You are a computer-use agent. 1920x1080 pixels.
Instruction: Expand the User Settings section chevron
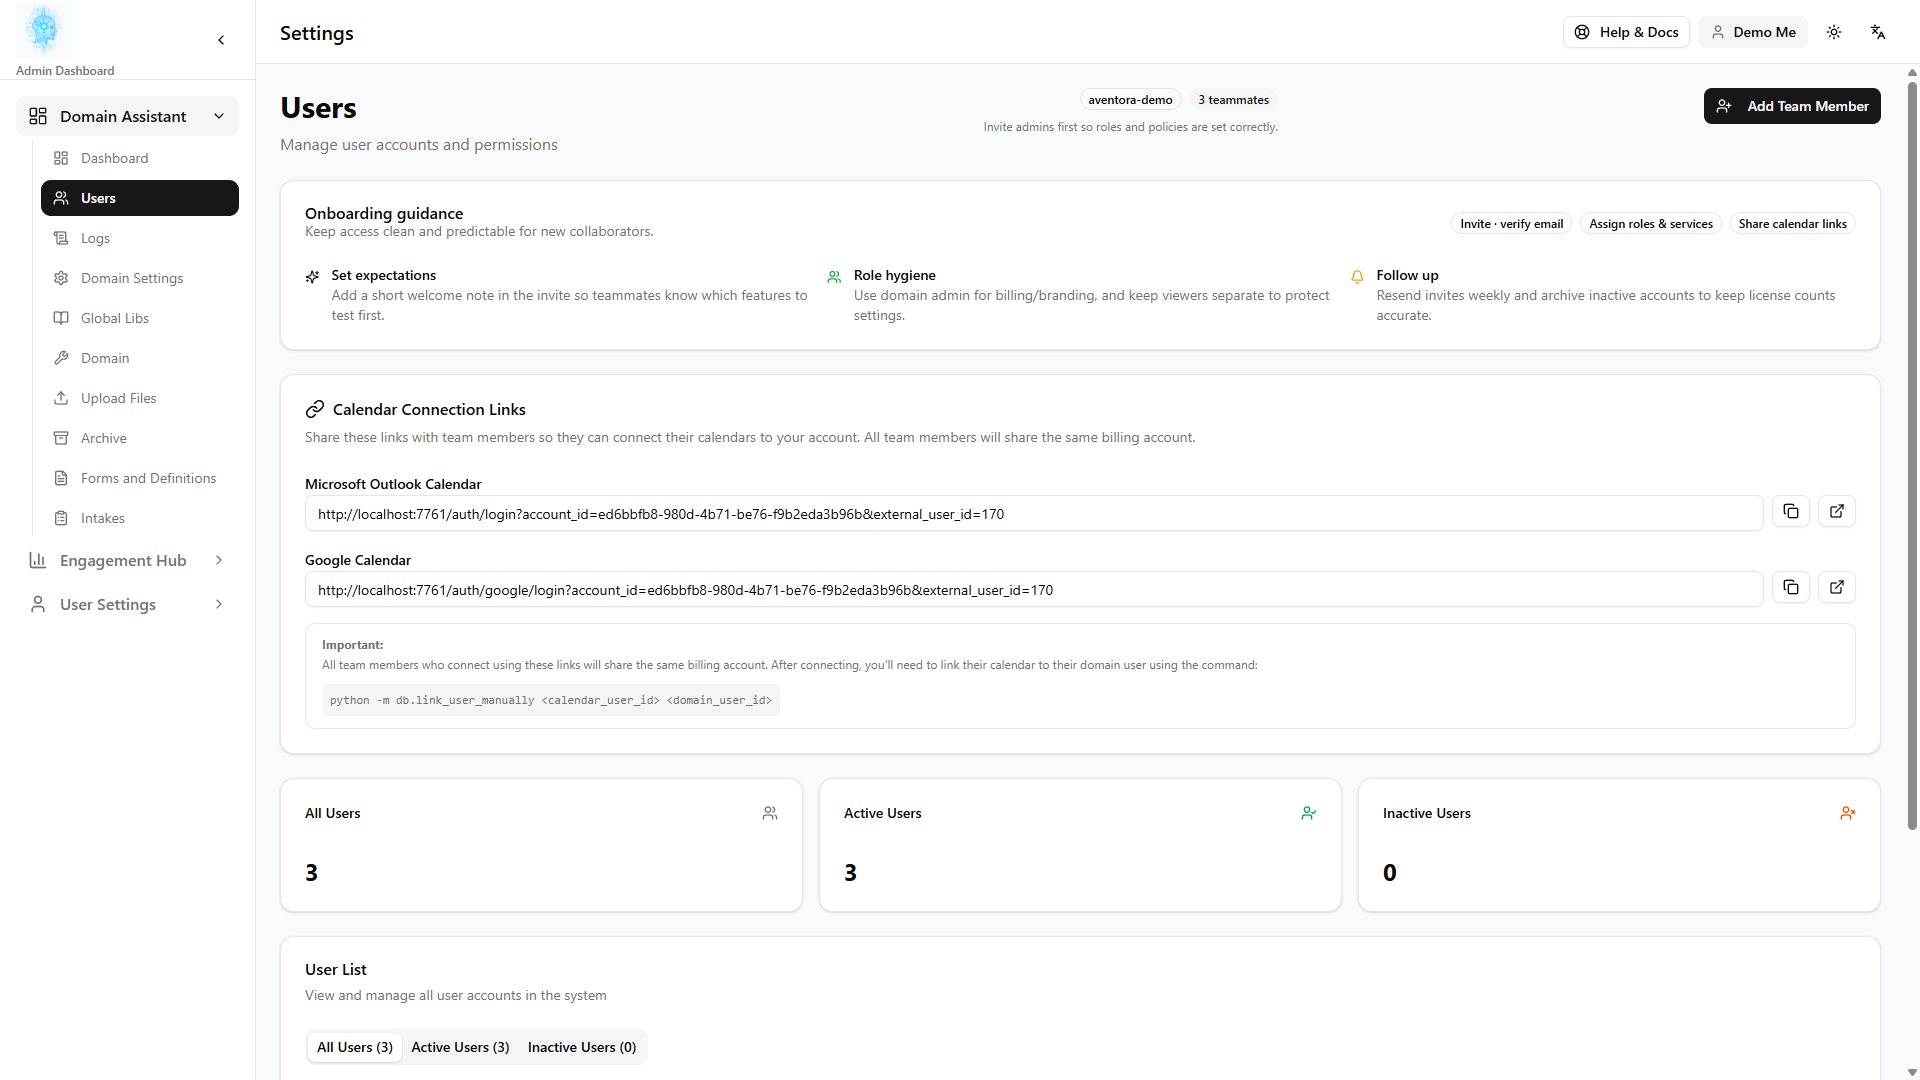pyautogui.click(x=219, y=604)
